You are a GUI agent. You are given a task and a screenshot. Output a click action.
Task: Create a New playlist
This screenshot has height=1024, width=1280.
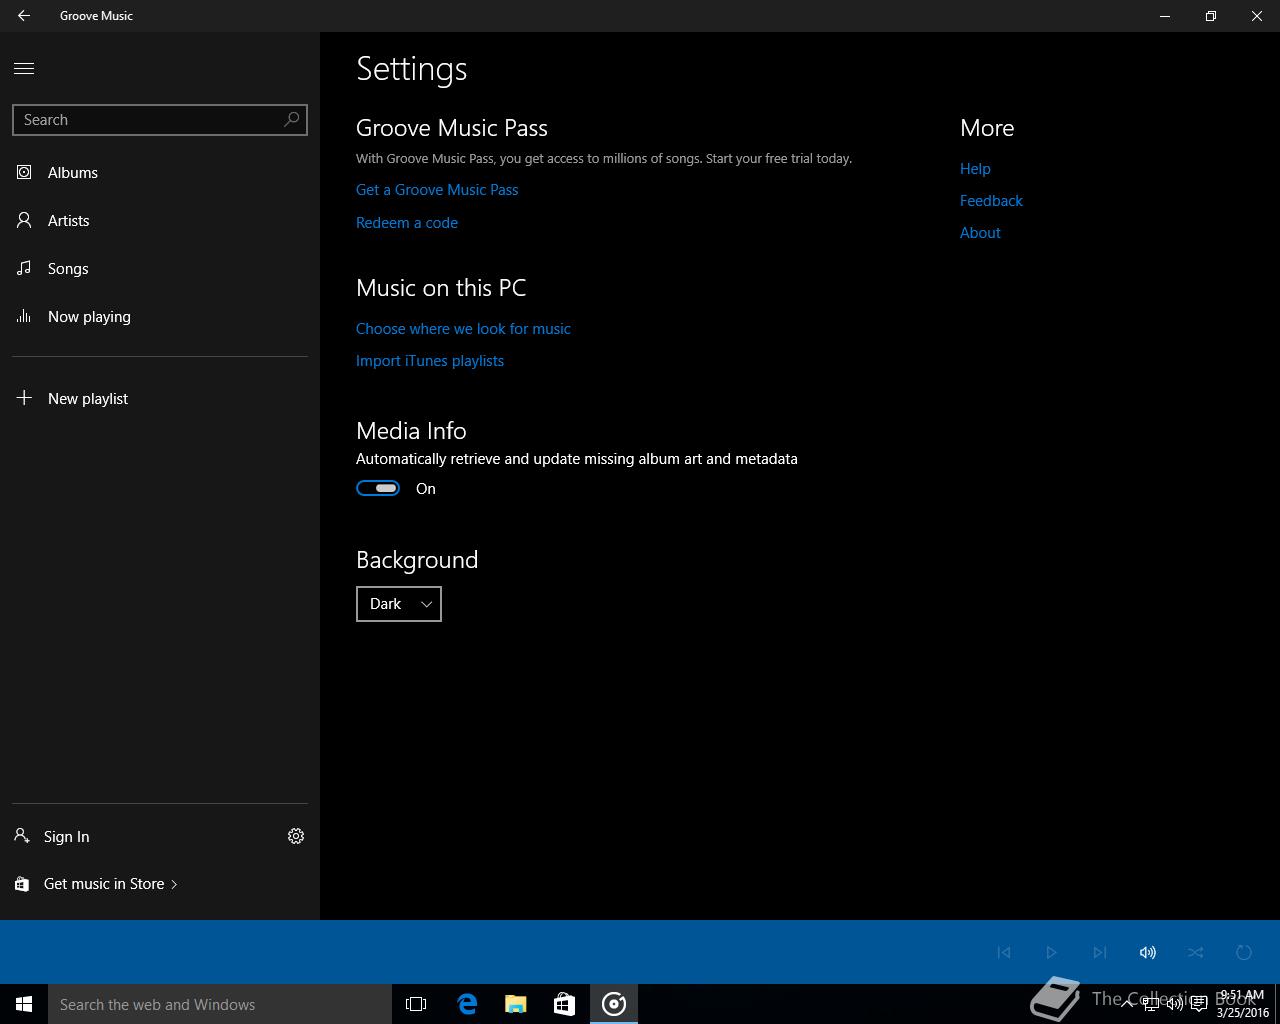tap(160, 398)
